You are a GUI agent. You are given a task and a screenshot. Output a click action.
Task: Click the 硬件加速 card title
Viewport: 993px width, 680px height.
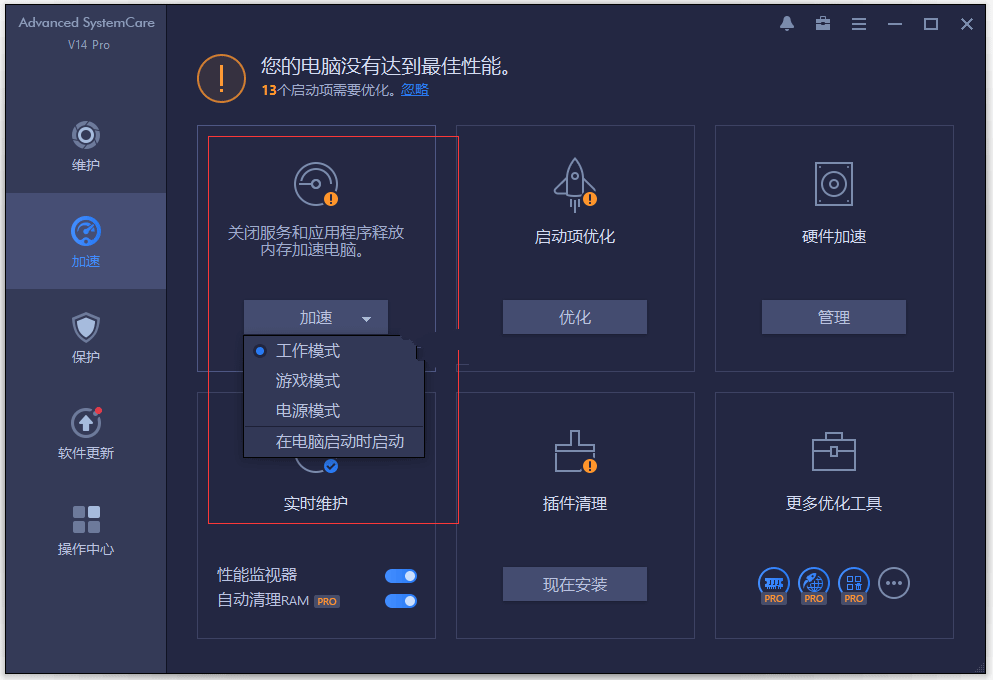click(833, 236)
